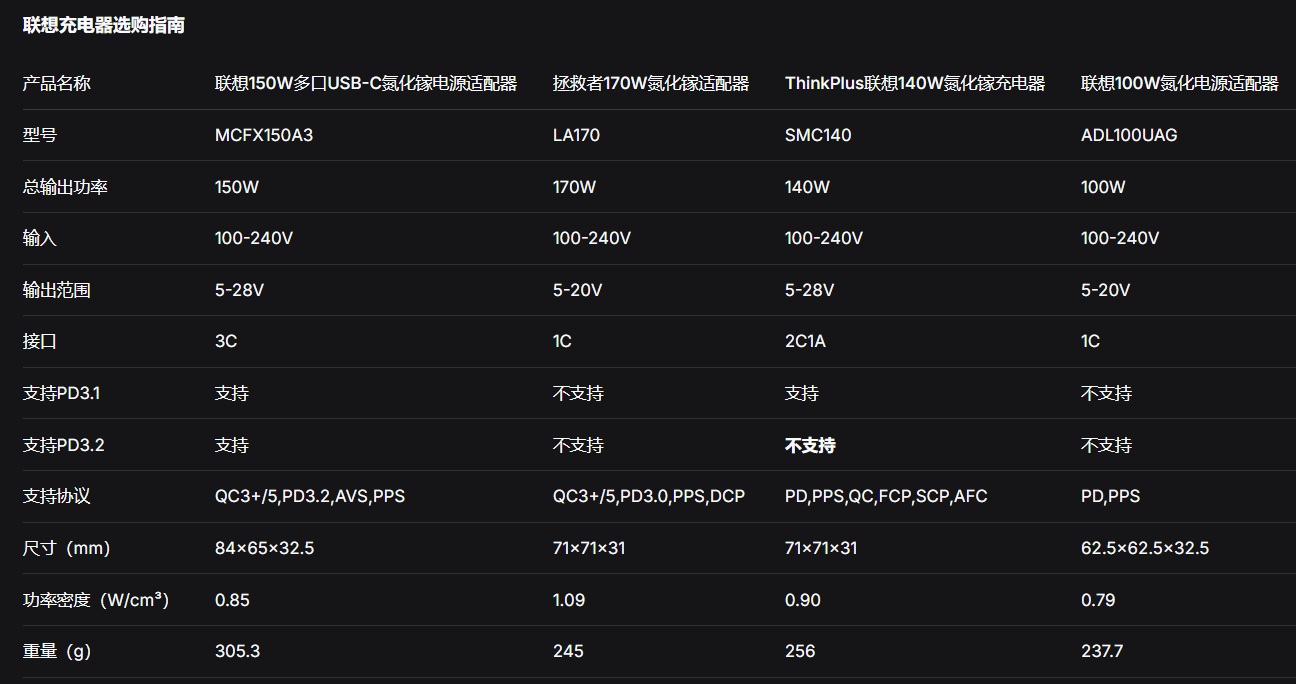Click the 84×65×32.5 dimension value

(265, 548)
